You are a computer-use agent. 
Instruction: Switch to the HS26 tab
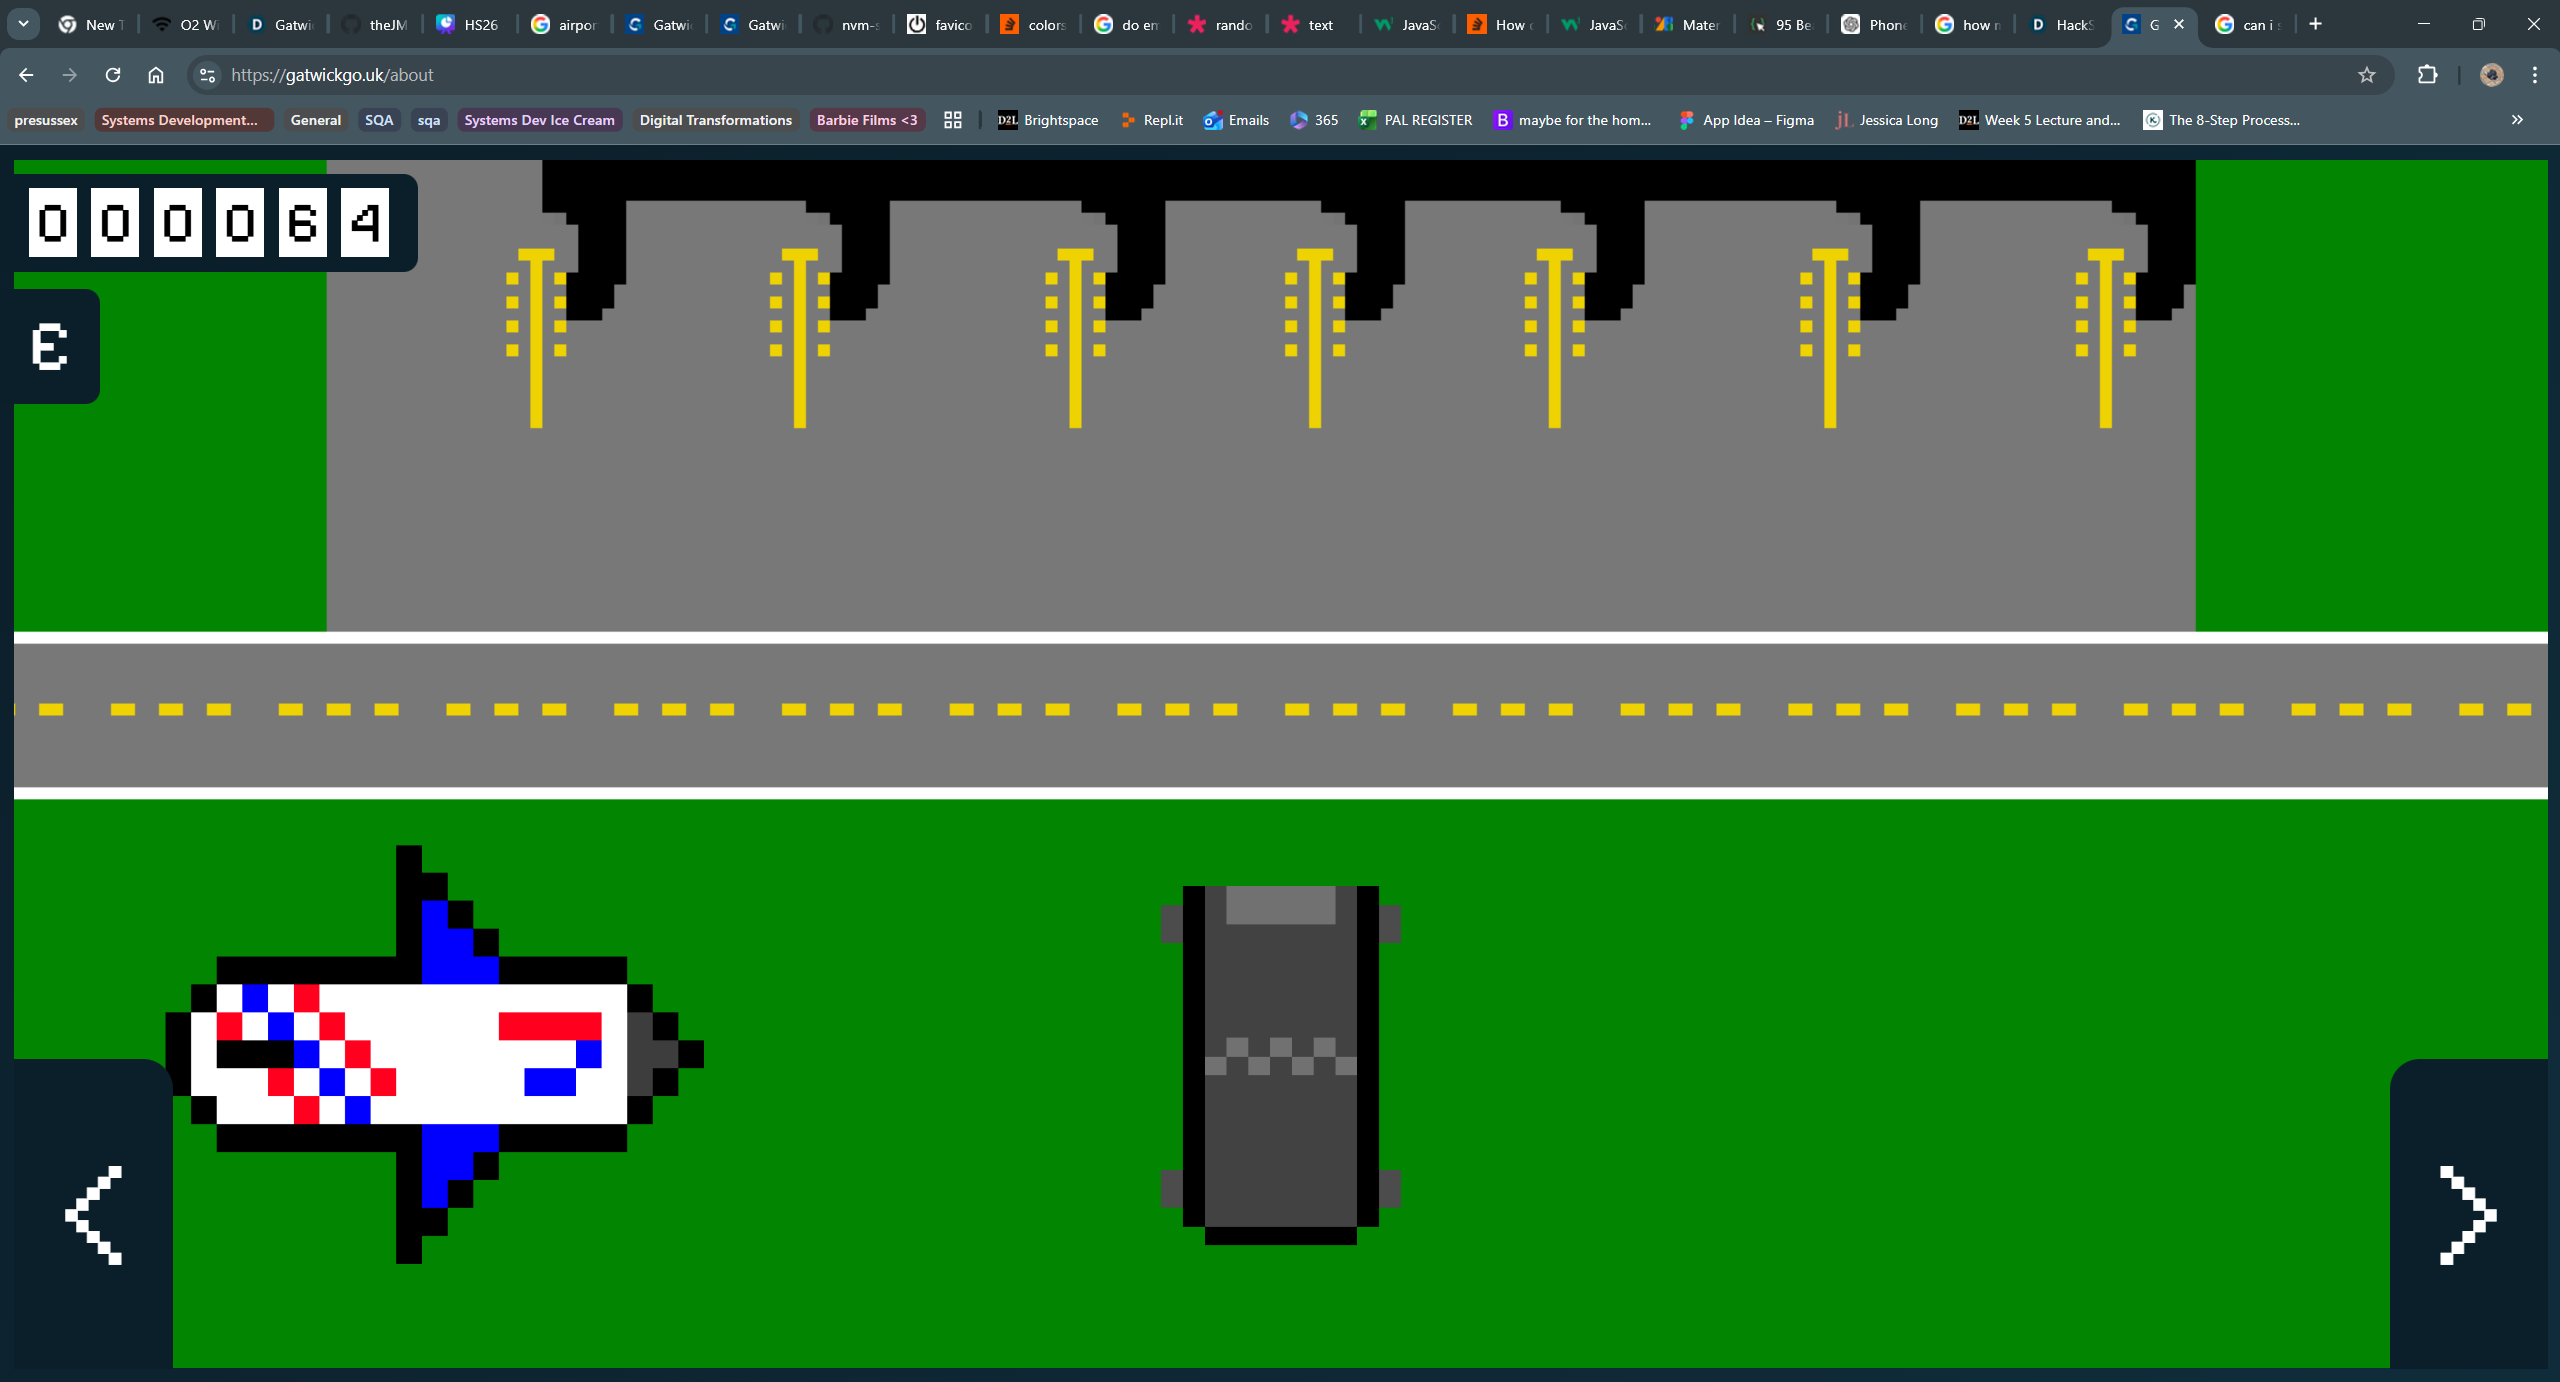(468, 24)
